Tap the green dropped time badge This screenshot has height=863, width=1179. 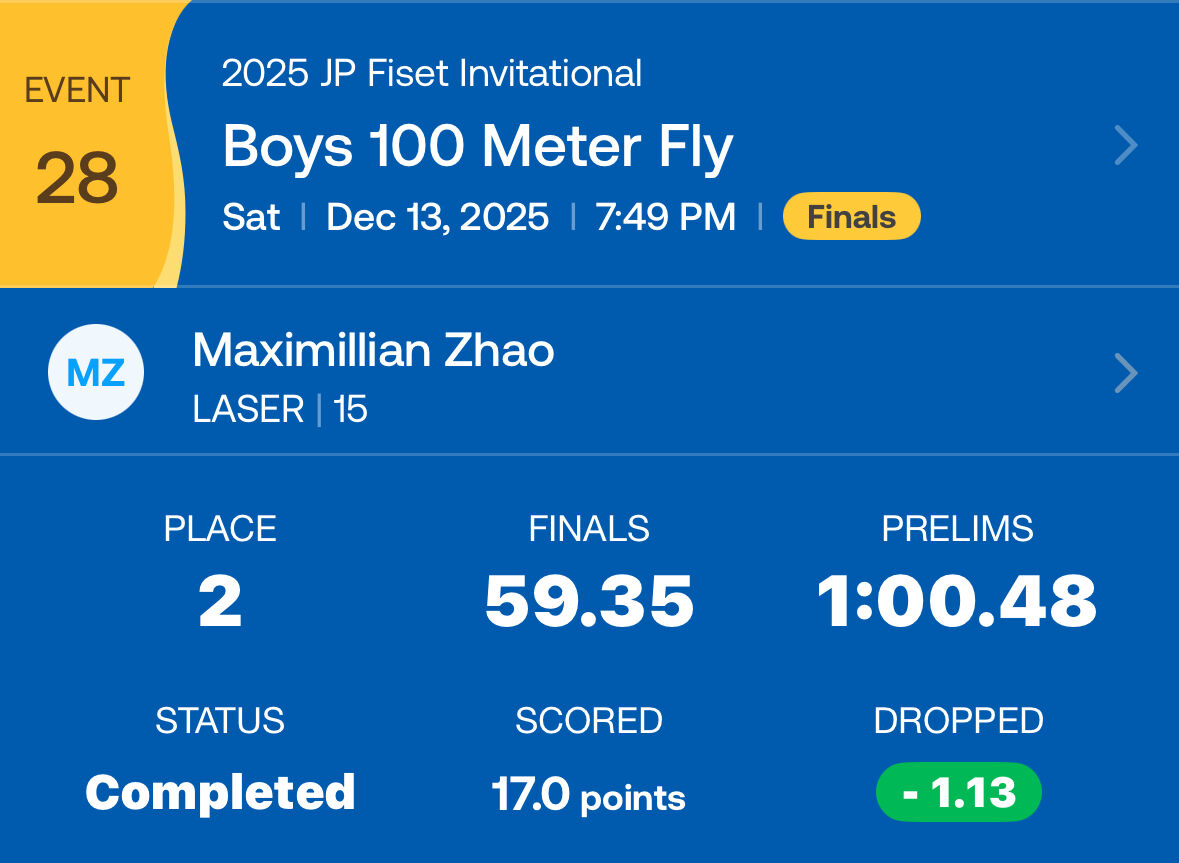point(958,793)
